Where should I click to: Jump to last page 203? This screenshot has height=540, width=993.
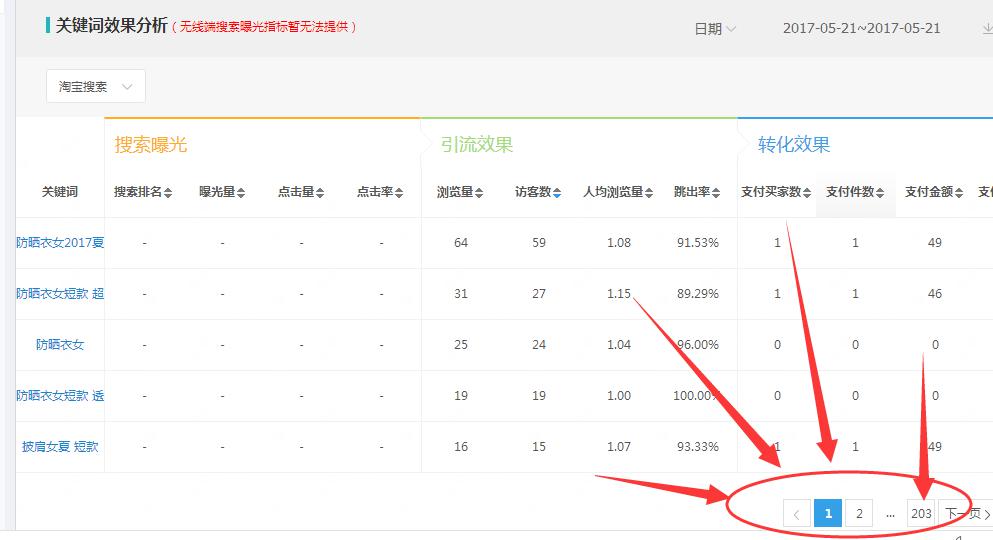tap(921, 514)
